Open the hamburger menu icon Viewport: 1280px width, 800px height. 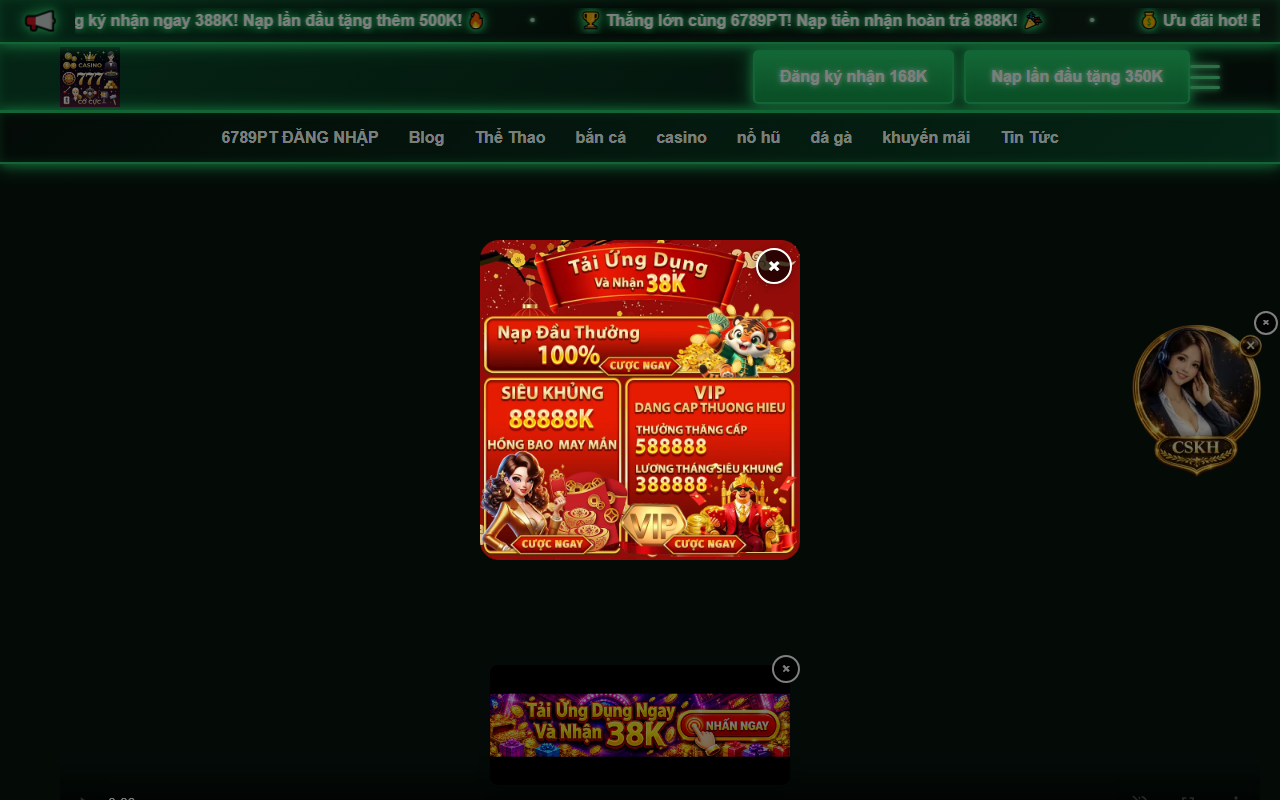point(1205,77)
